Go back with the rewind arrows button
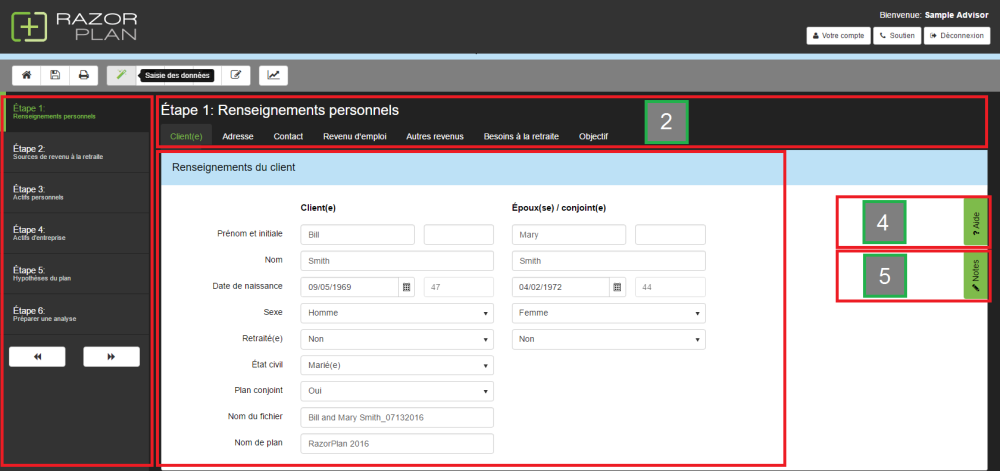The image size is (1000, 471). coord(38,357)
